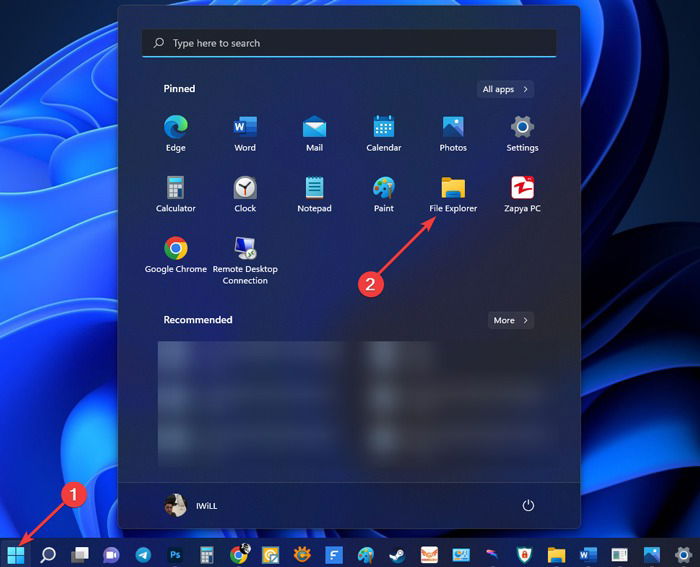The height and width of the screenshot is (567, 700).
Task: Open the Calculator app
Action: tap(175, 194)
